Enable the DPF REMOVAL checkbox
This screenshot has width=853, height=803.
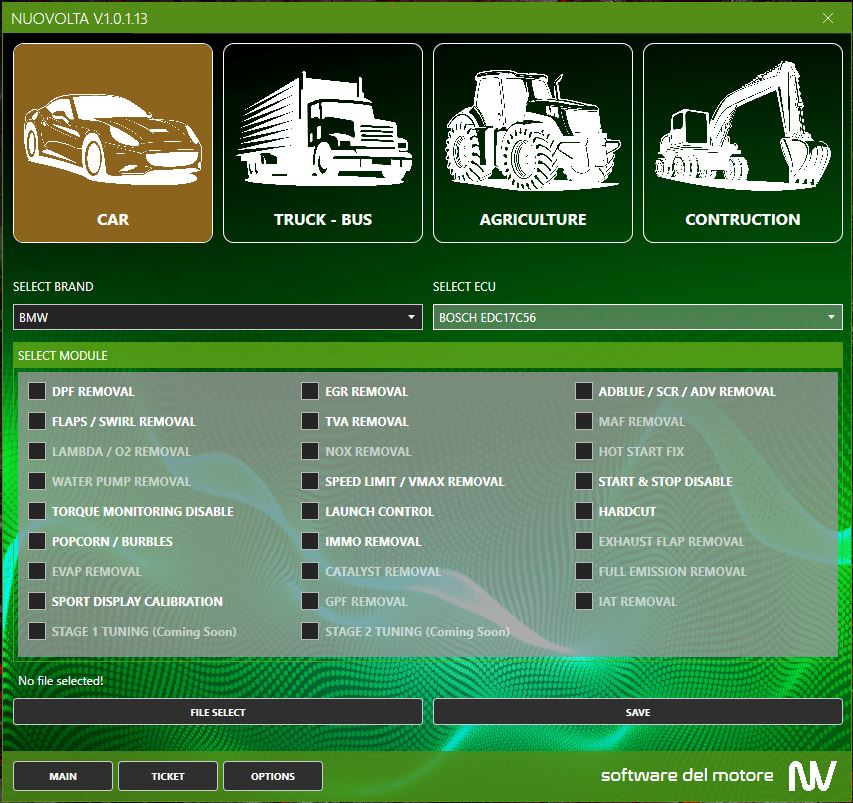[37, 391]
